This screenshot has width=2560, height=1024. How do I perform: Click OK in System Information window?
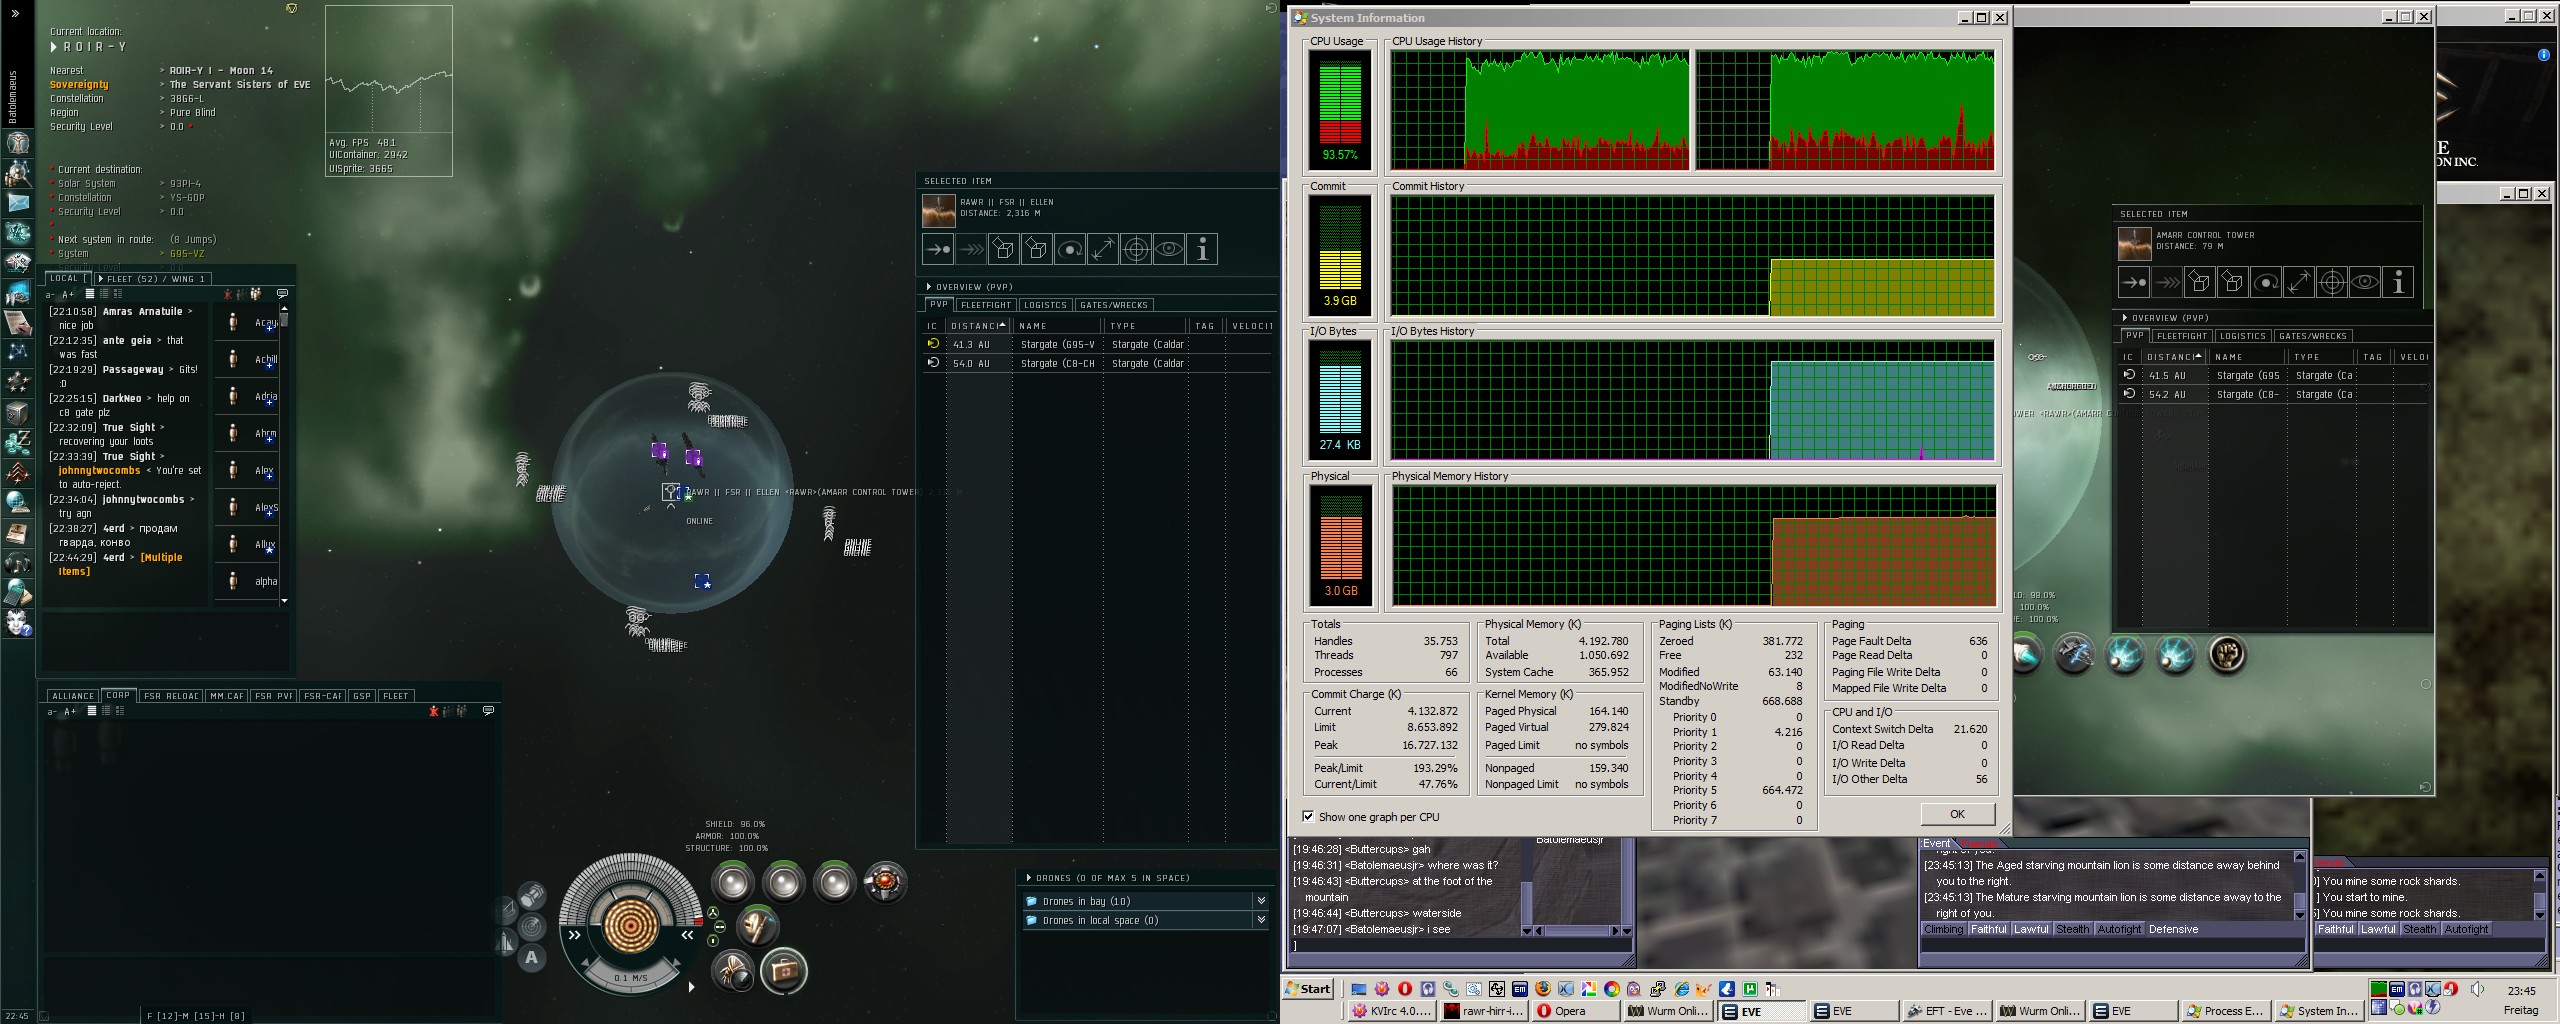coord(1957,814)
